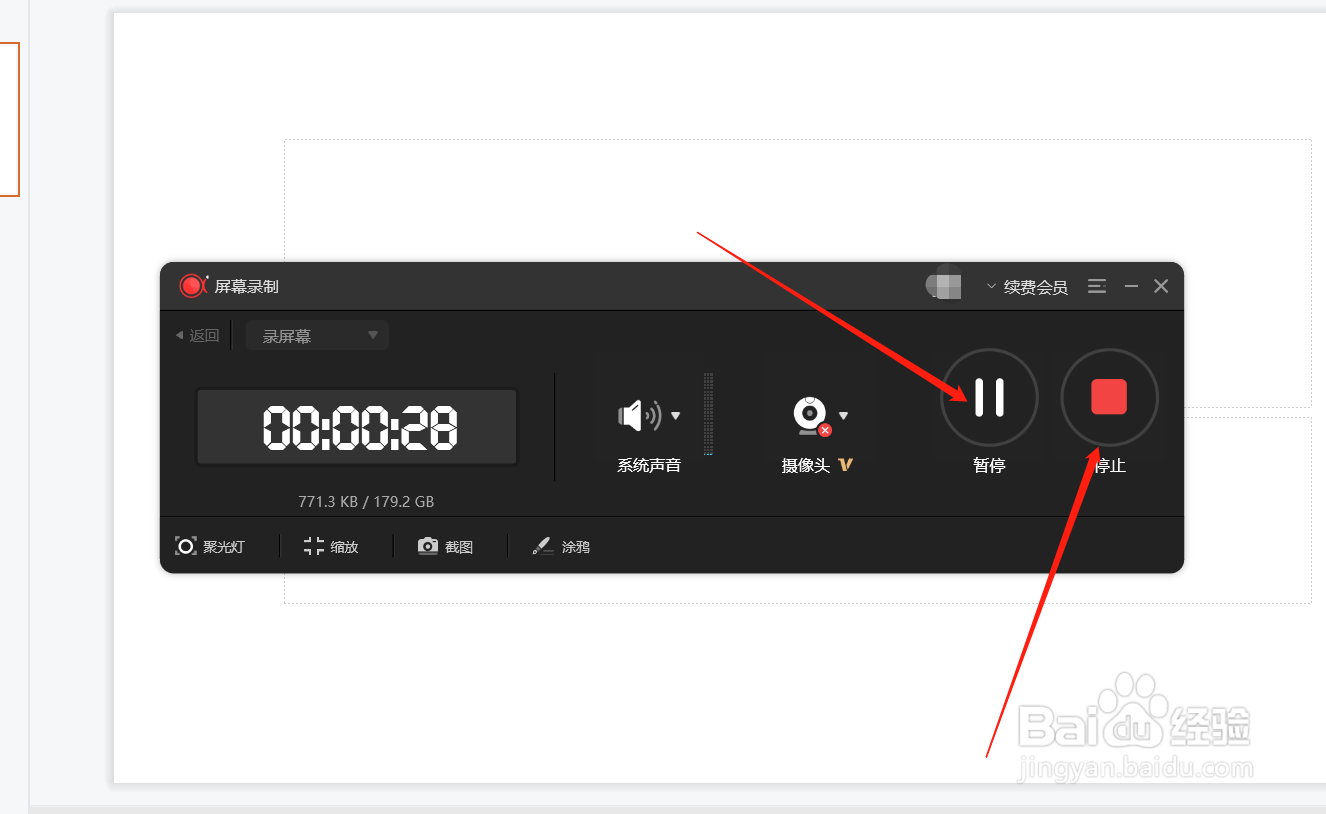Open the 涂鸦 doodle tool
This screenshot has width=1326, height=814.
(x=561, y=546)
